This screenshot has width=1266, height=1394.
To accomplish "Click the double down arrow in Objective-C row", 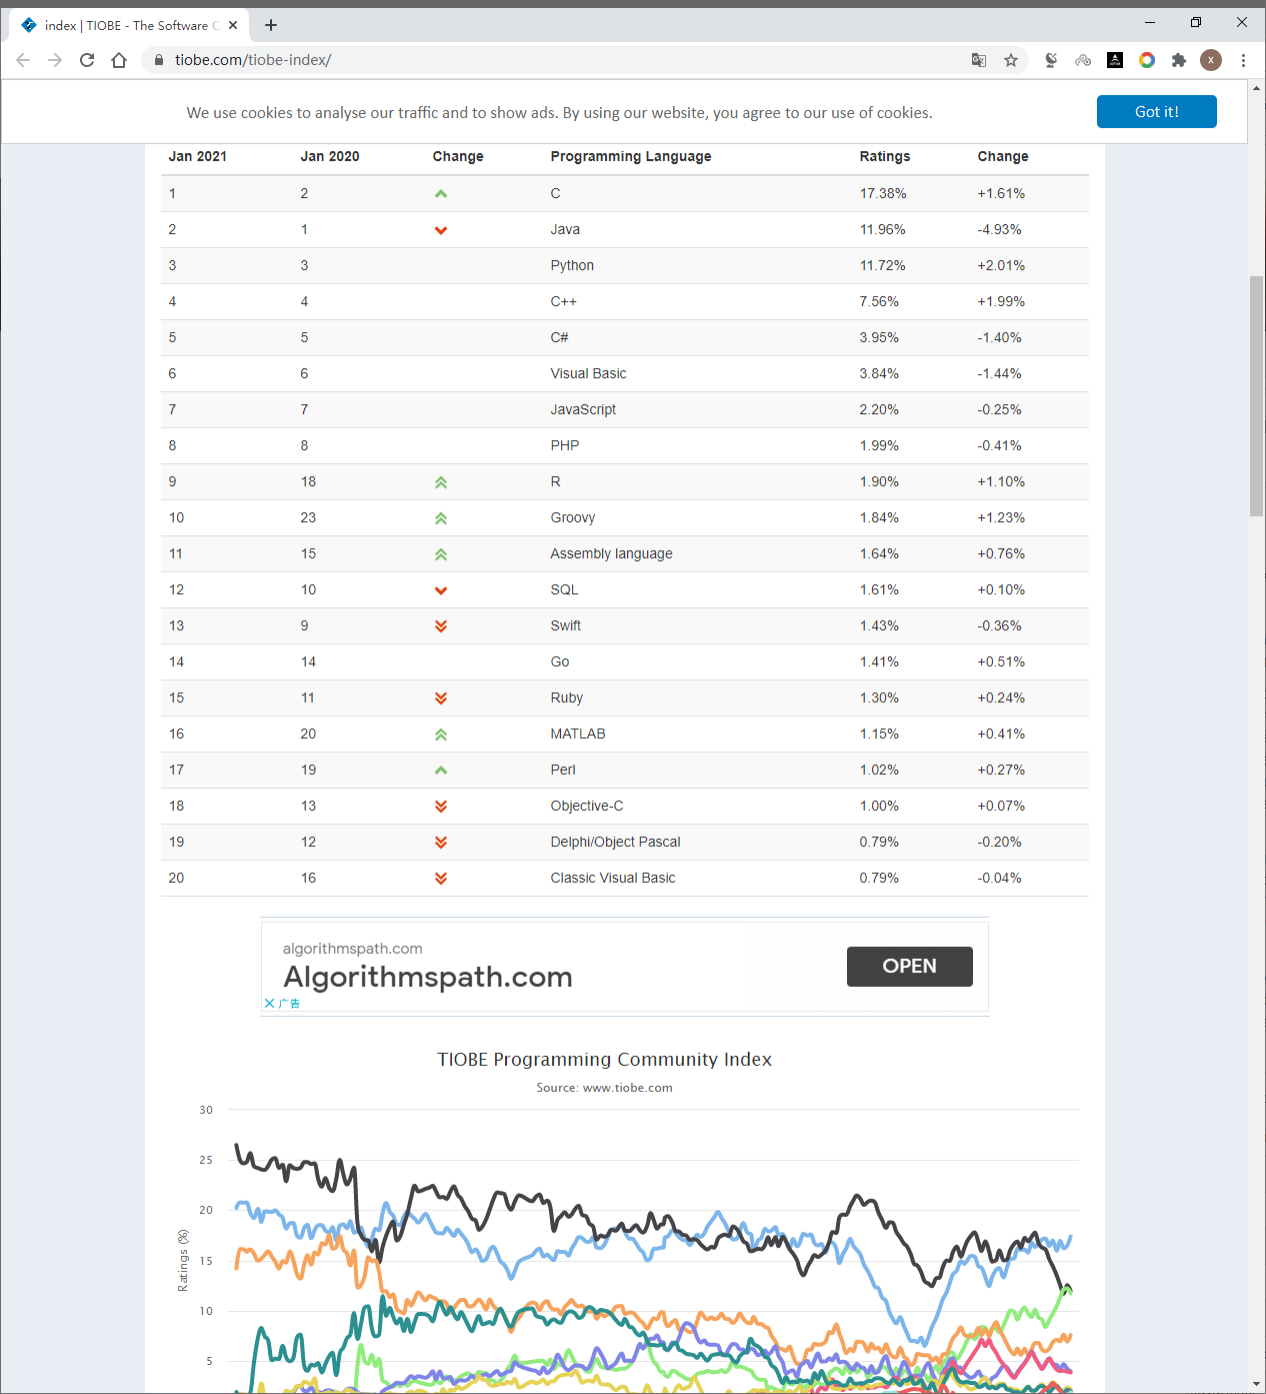I will coord(441,806).
